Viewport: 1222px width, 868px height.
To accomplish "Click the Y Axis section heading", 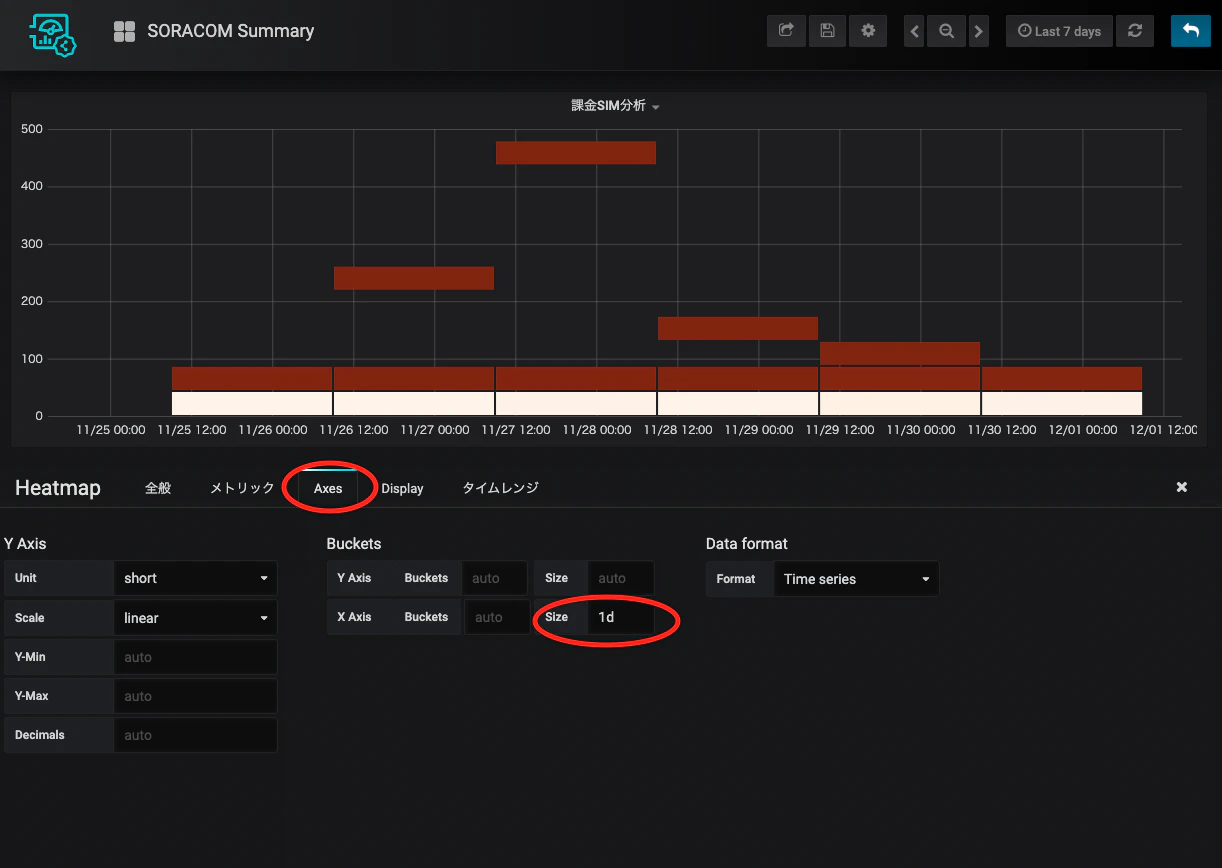I will click(25, 544).
